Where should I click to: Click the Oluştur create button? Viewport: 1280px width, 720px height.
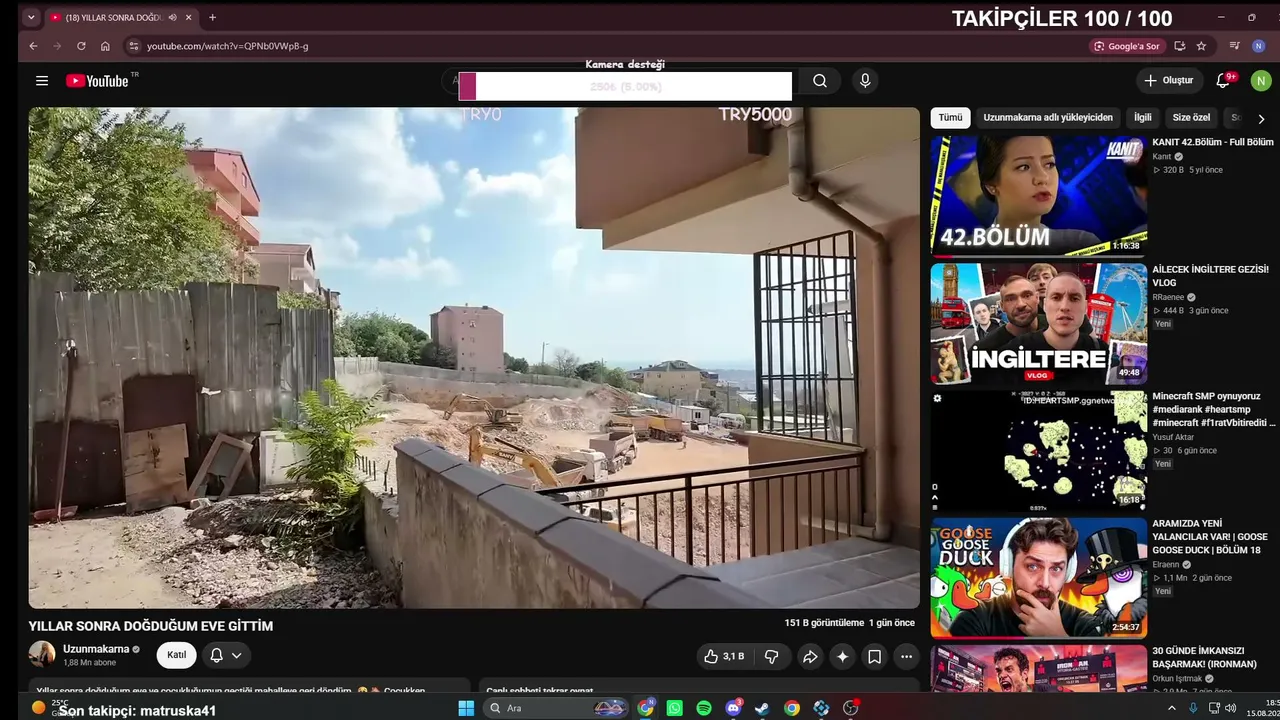(1169, 81)
